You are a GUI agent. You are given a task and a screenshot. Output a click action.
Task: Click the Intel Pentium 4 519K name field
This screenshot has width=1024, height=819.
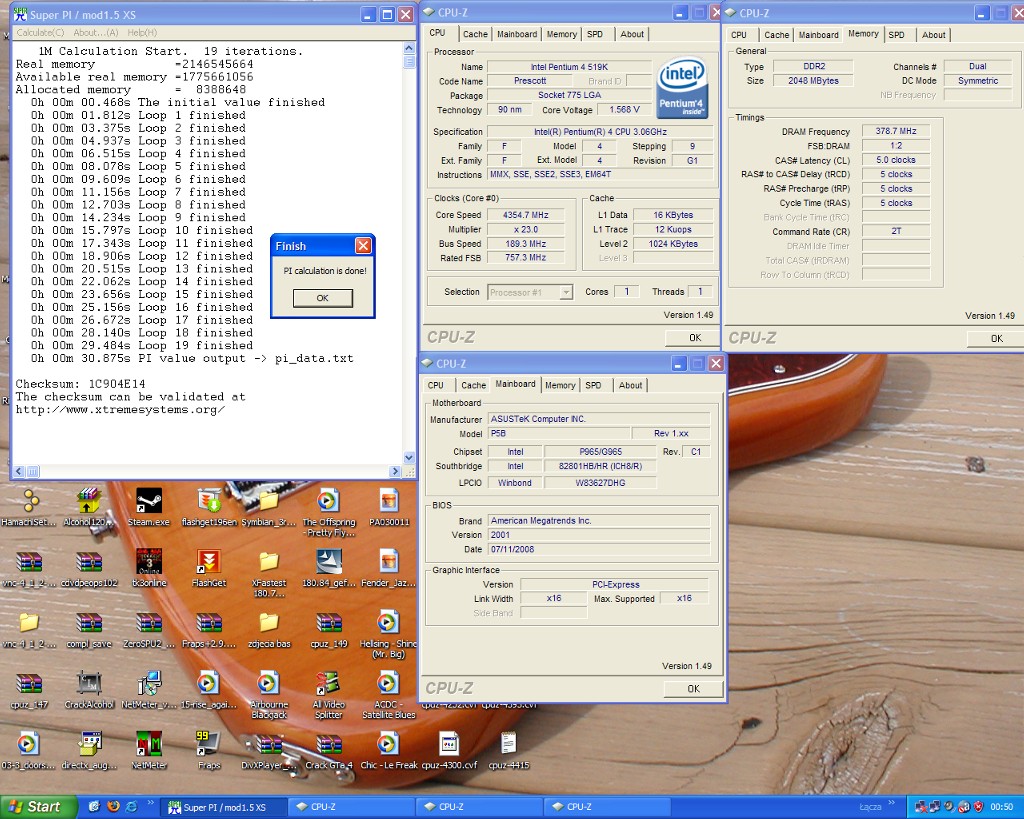[x=569, y=67]
